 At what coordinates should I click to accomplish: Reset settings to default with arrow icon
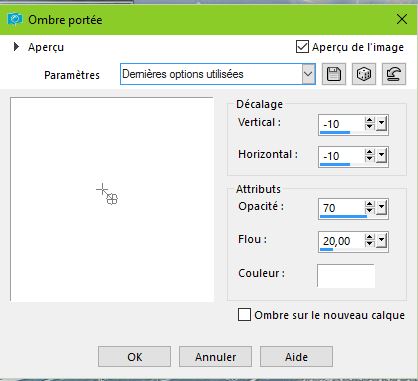pyautogui.click(x=394, y=74)
